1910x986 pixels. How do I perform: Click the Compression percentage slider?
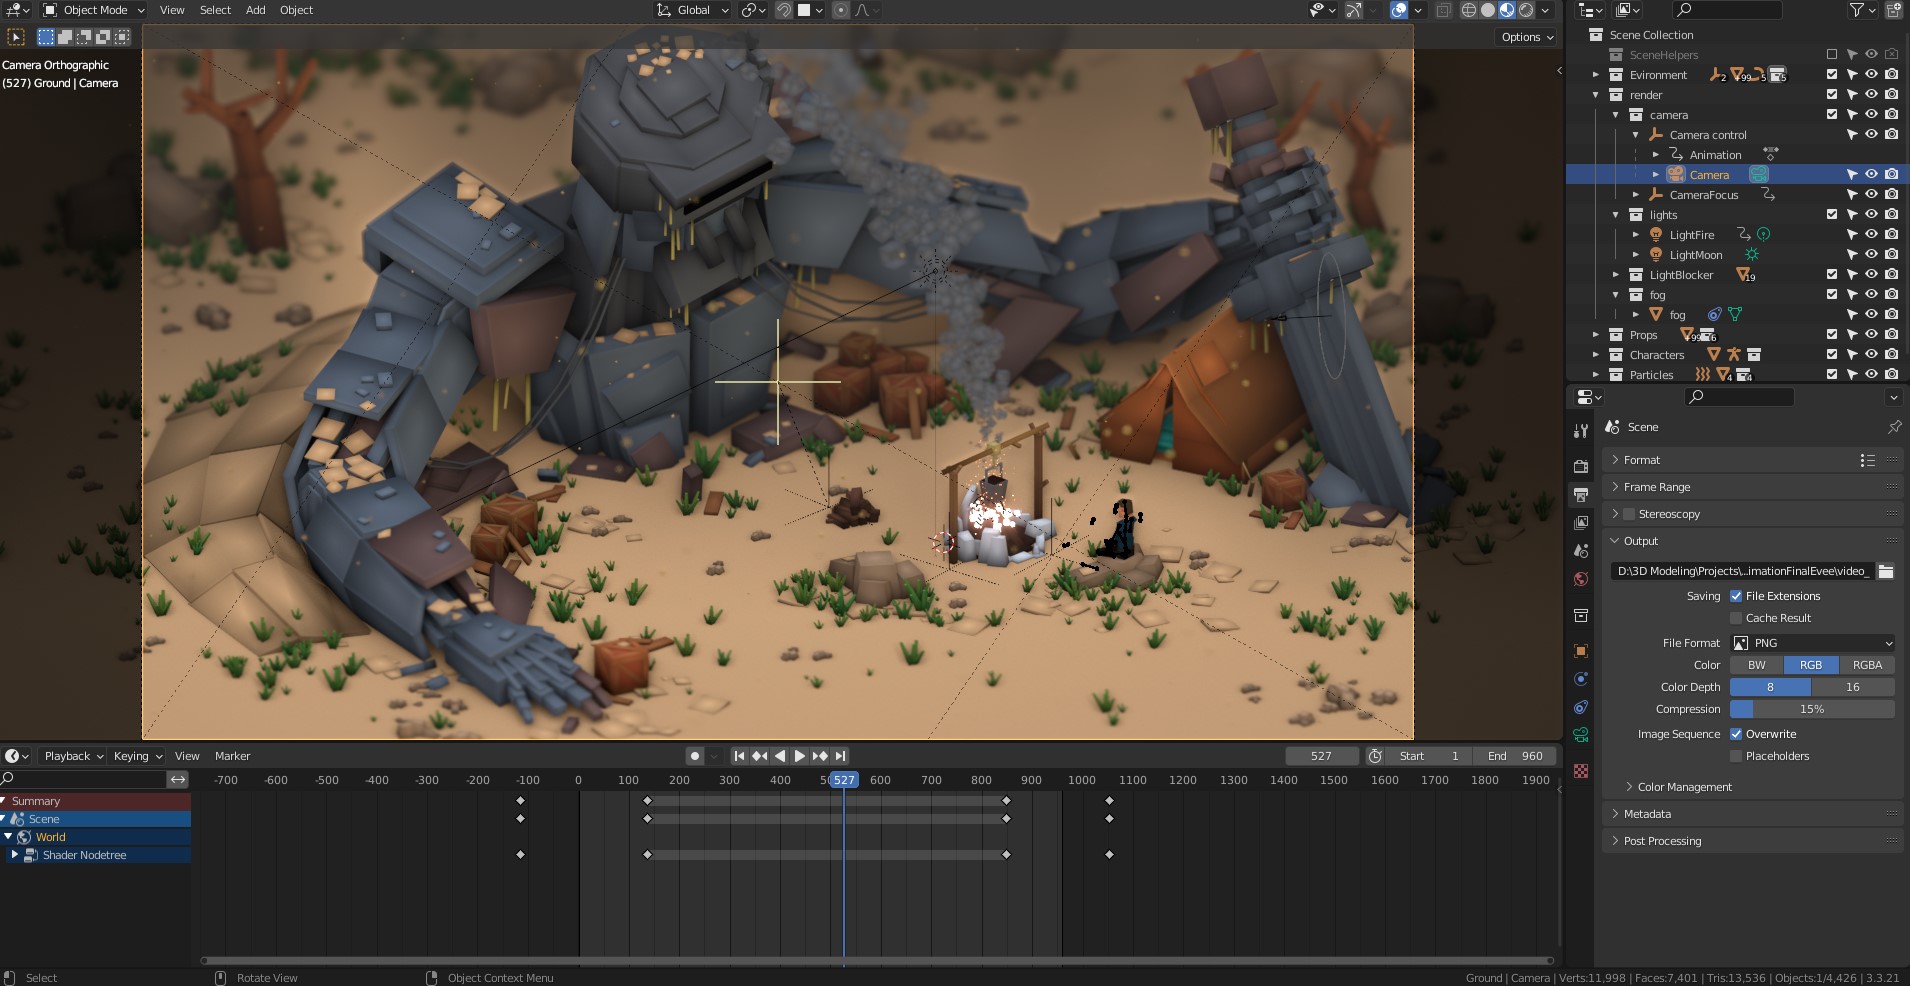pyautogui.click(x=1811, y=709)
